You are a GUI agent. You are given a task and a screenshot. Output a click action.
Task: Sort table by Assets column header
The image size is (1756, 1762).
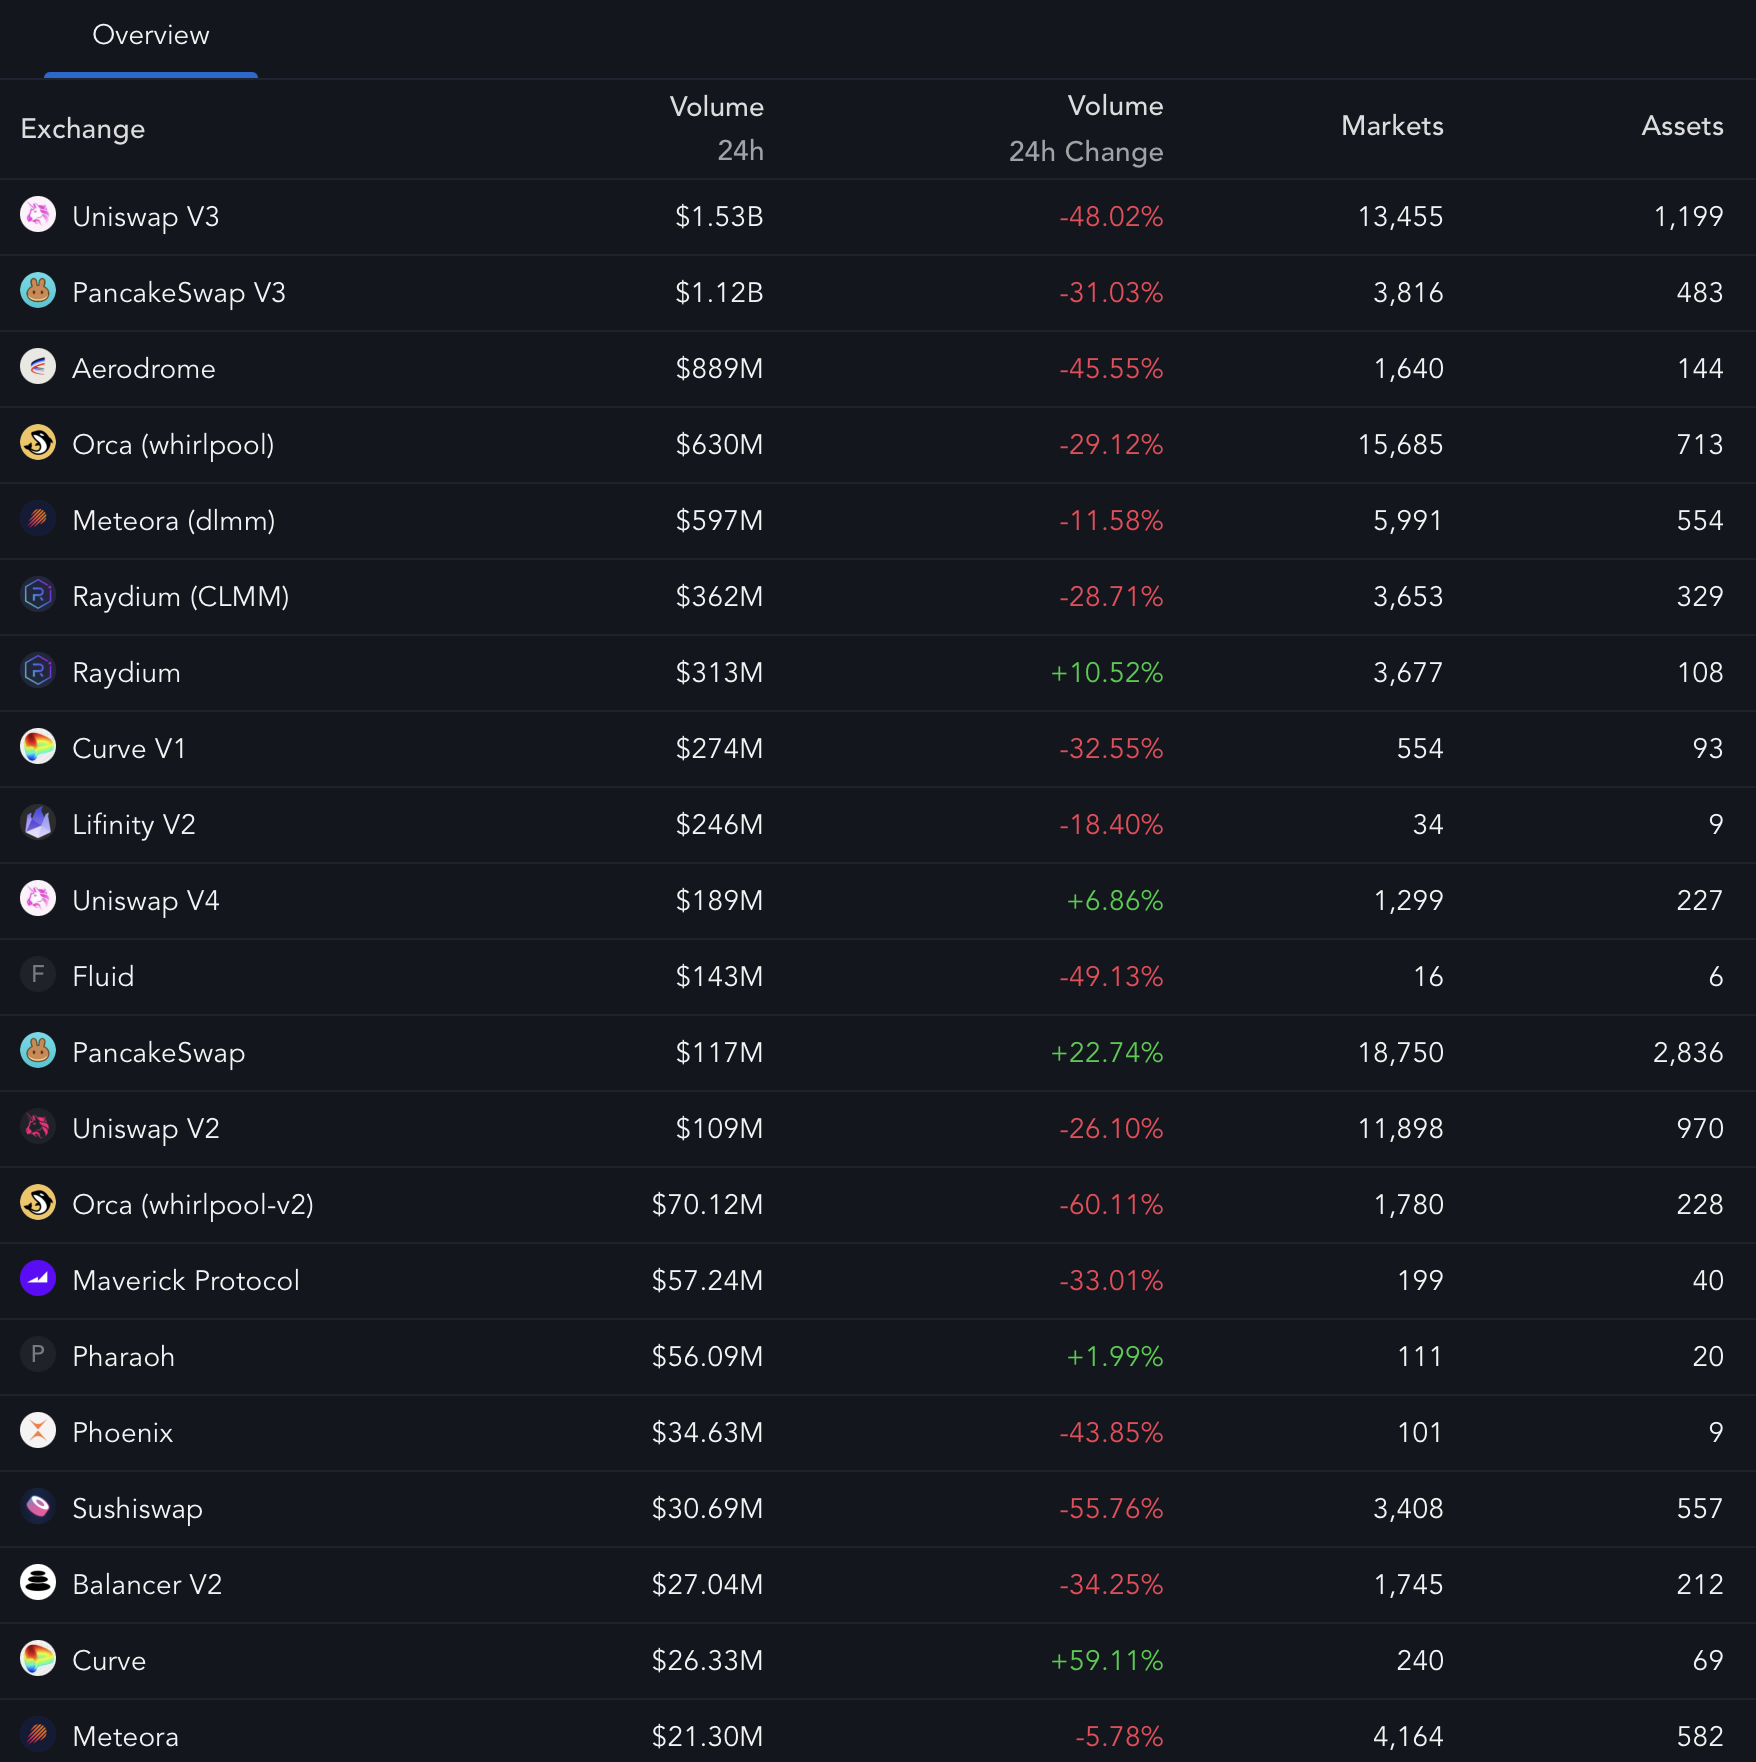(x=1682, y=126)
